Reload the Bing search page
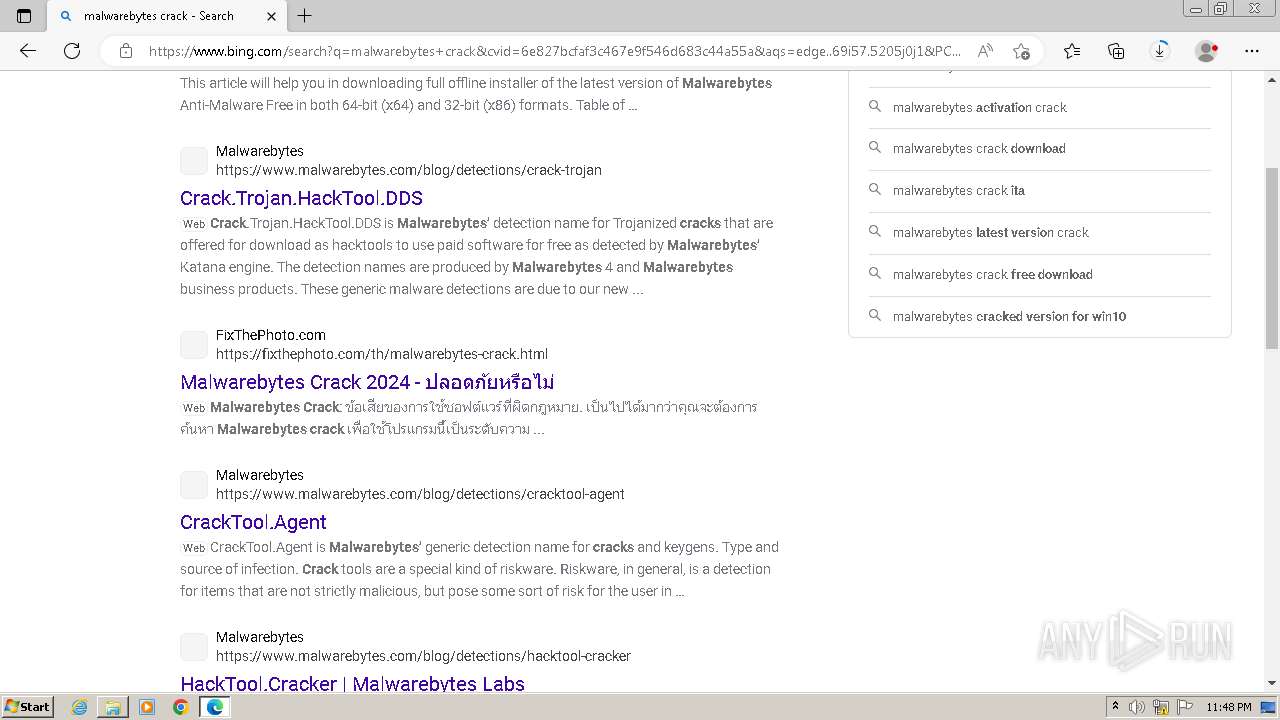The image size is (1280, 720). click(72, 51)
